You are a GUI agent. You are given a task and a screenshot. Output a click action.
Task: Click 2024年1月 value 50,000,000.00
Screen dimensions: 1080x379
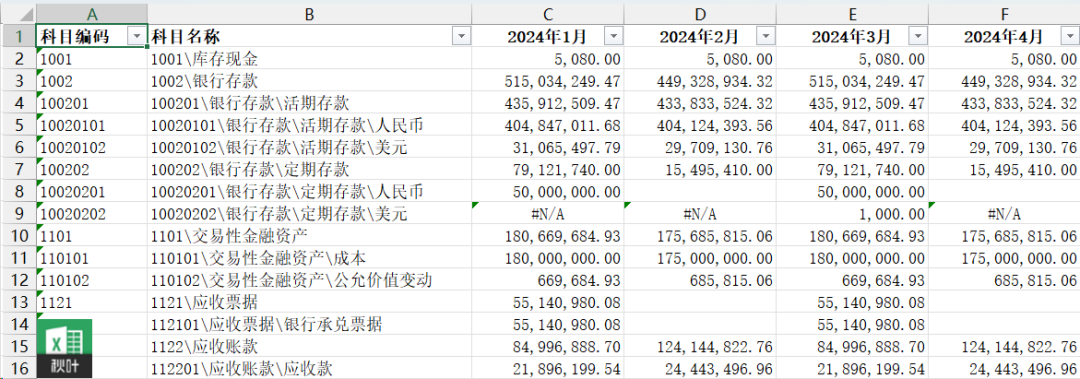point(548,192)
